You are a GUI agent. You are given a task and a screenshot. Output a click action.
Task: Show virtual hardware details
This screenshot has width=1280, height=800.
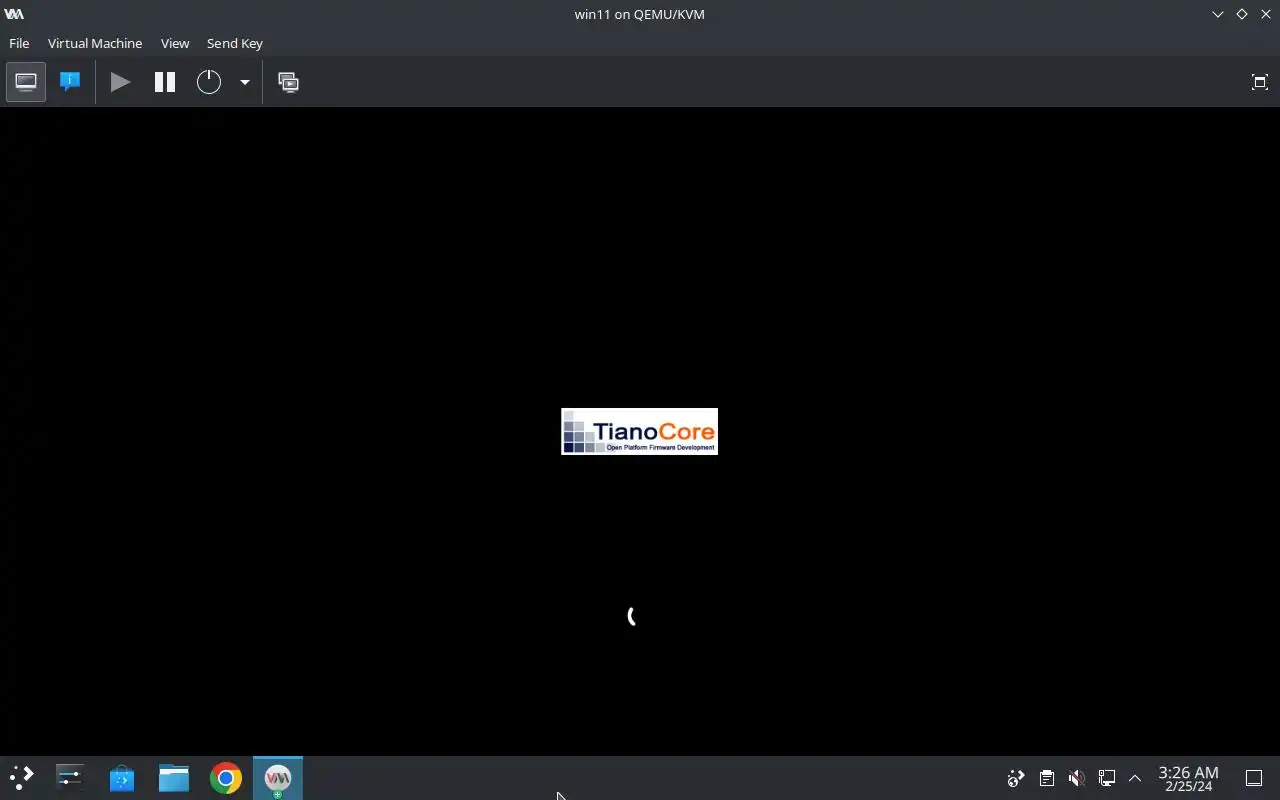[x=70, y=82]
